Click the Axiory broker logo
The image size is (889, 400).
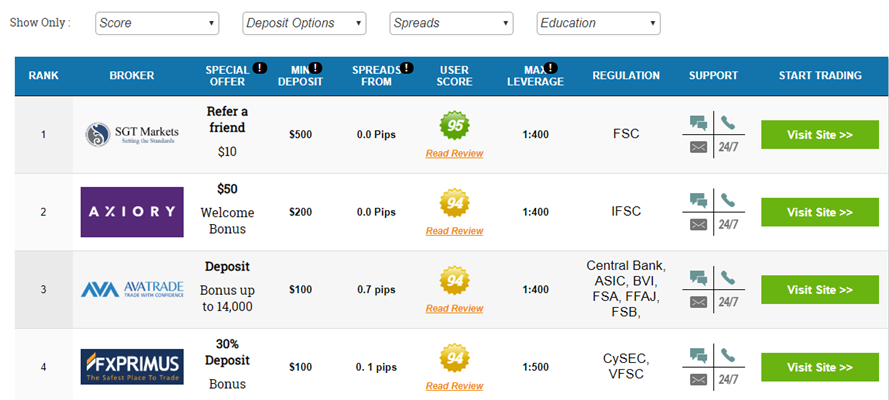tap(132, 212)
